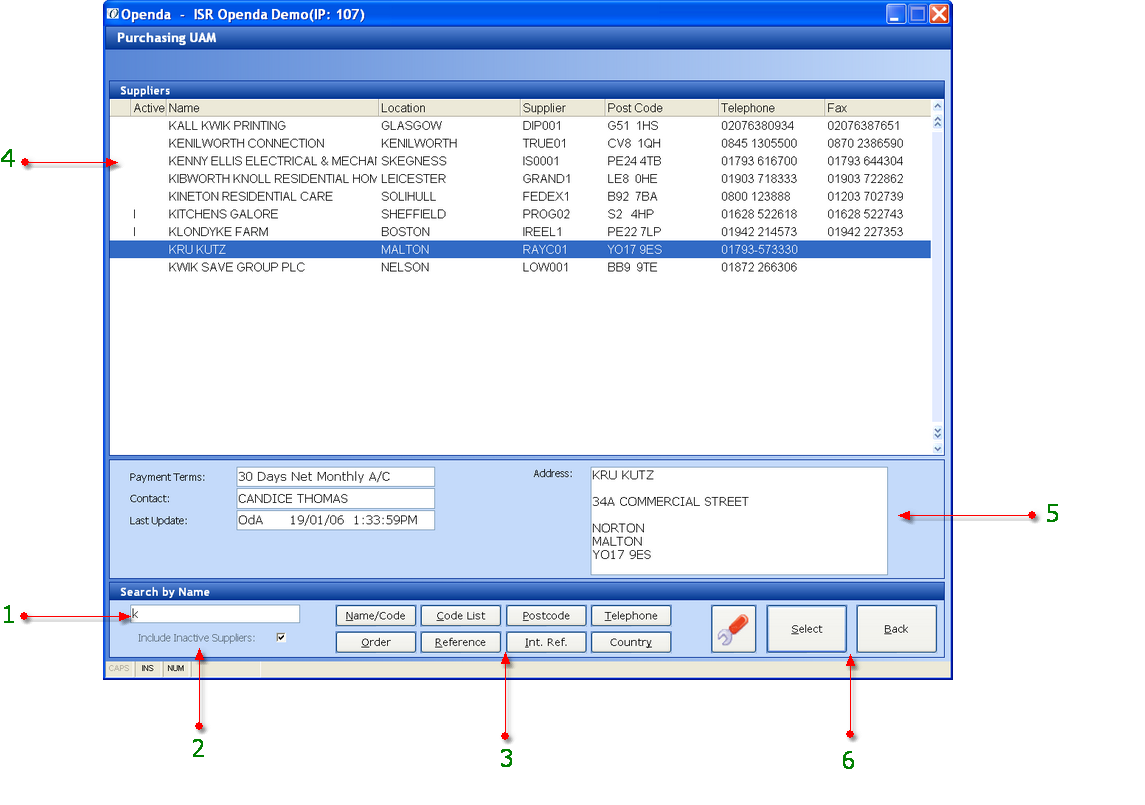The image size is (1145, 805).
Task: Click the wrench tools icon button
Action: tap(733, 629)
